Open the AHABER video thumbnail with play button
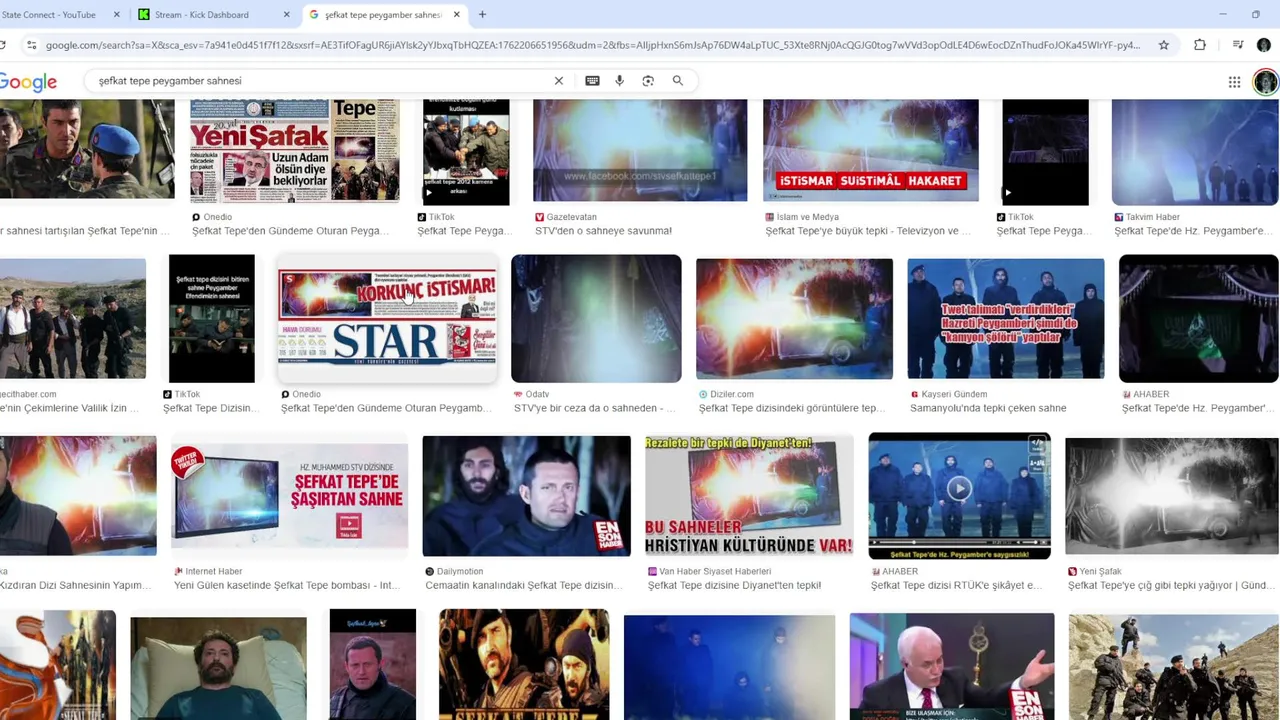1280x720 pixels. [x=959, y=496]
